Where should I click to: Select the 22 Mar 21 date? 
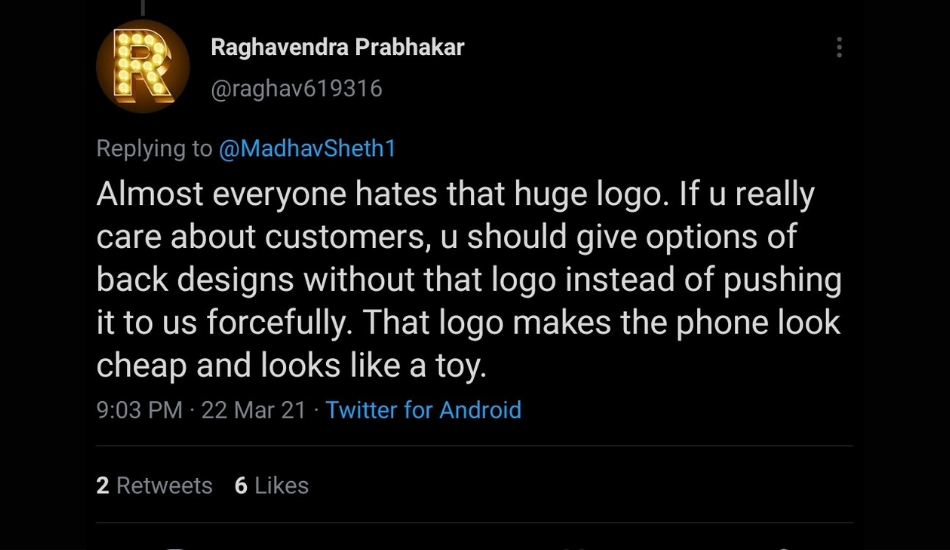[253, 410]
